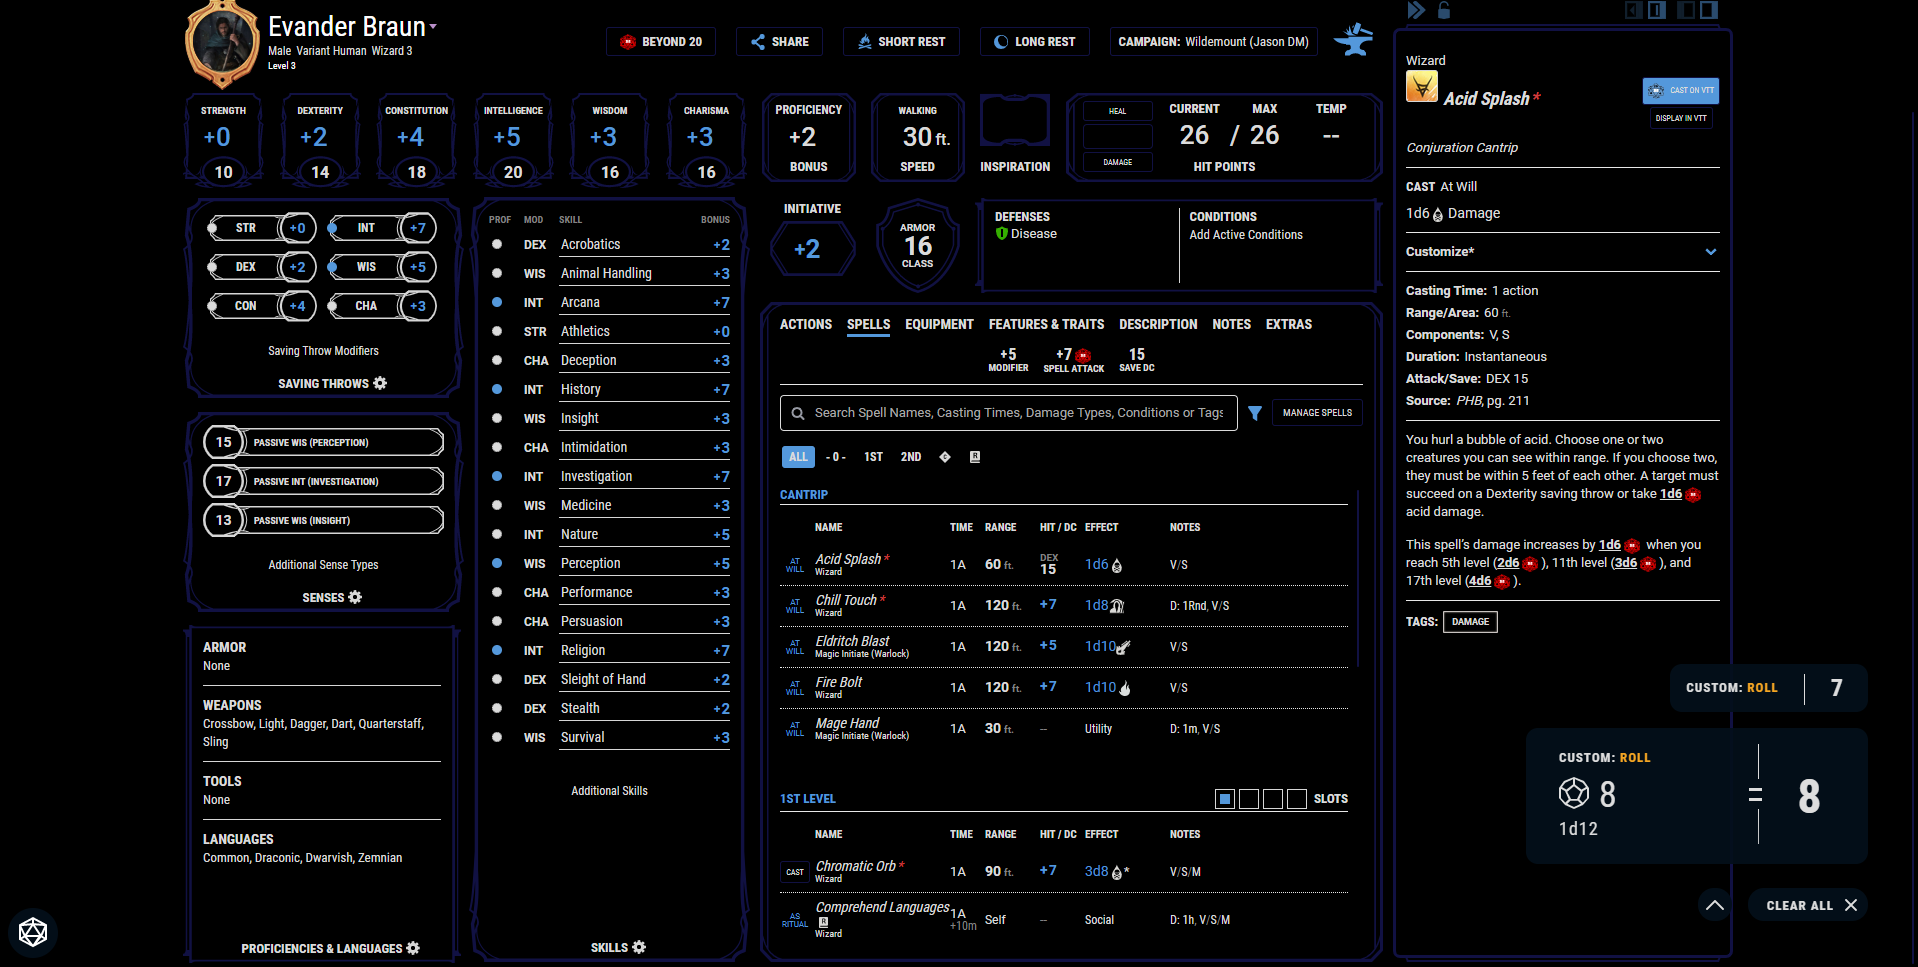Click the Heal button

tap(1118, 111)
